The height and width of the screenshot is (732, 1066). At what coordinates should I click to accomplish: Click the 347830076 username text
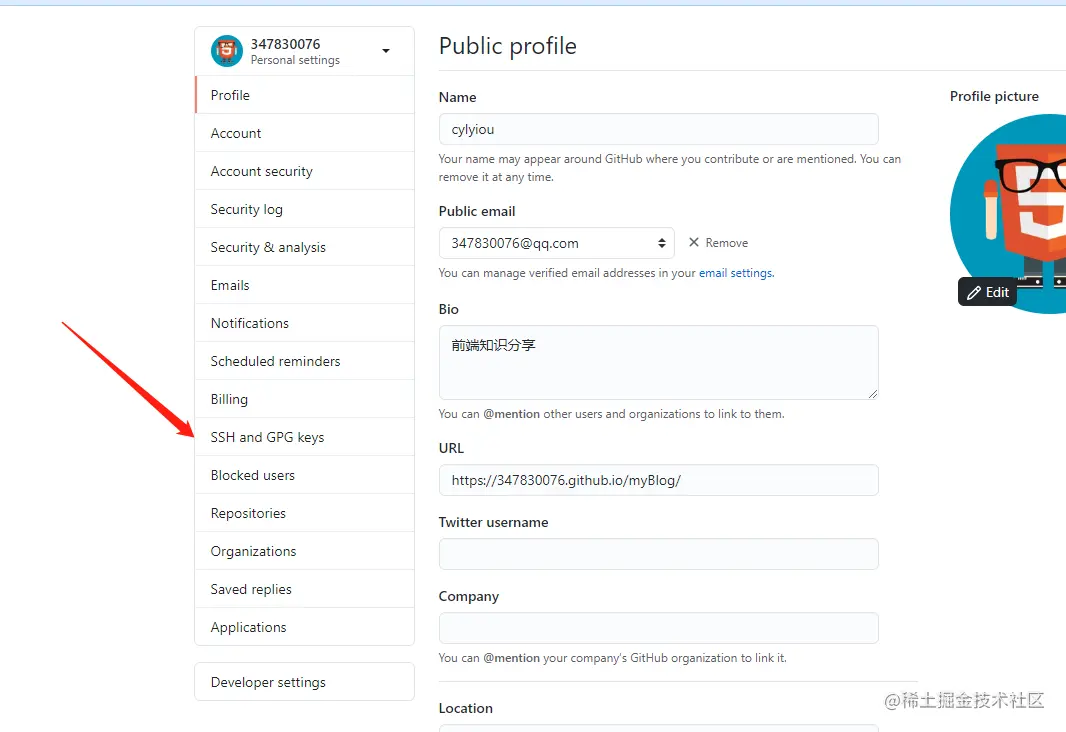click(286, 44)
